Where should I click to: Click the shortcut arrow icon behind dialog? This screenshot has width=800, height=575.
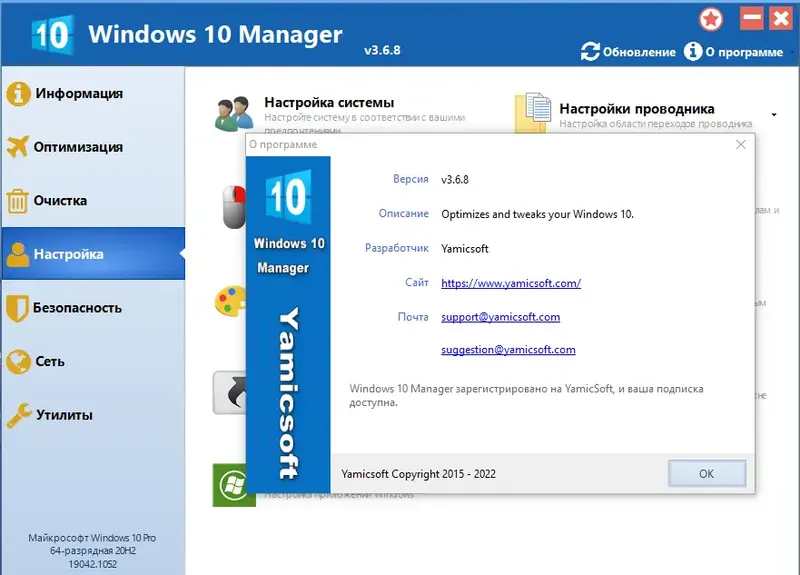click(x=230, y=392)
